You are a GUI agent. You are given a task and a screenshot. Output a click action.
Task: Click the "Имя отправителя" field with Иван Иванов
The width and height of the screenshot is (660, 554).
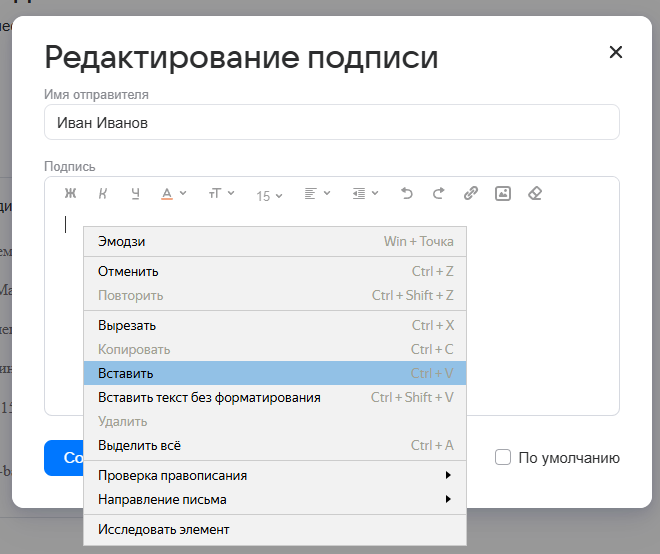331,122
